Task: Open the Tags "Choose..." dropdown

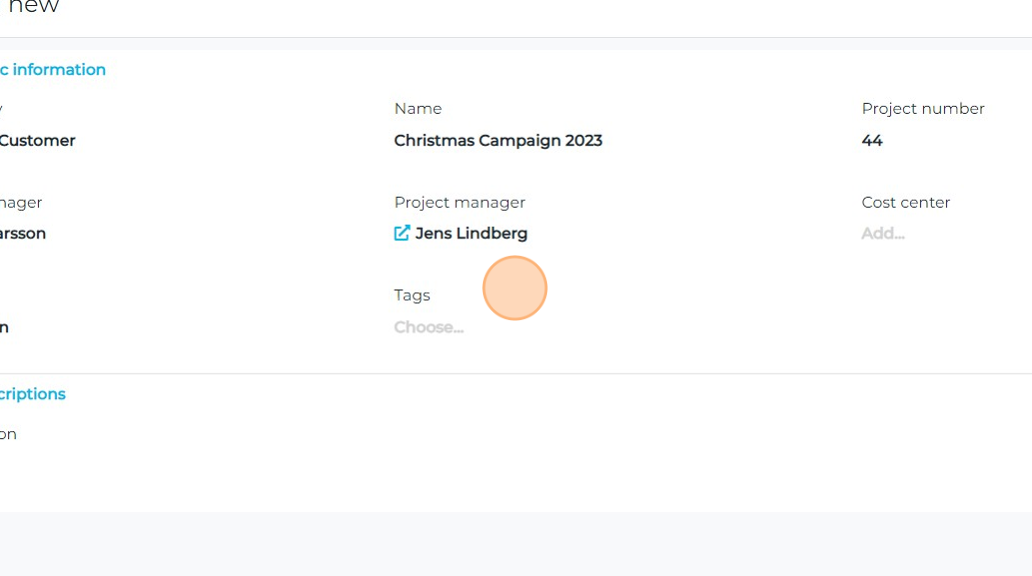Action: pyautogui.click(x=429, y=327)
